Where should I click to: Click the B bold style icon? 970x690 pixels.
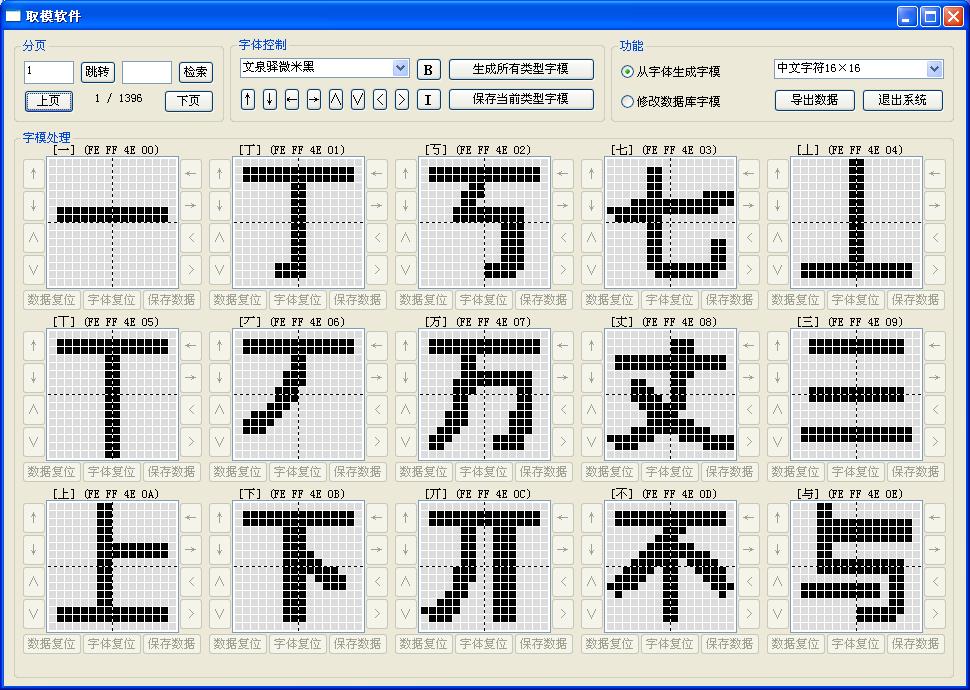428,69
